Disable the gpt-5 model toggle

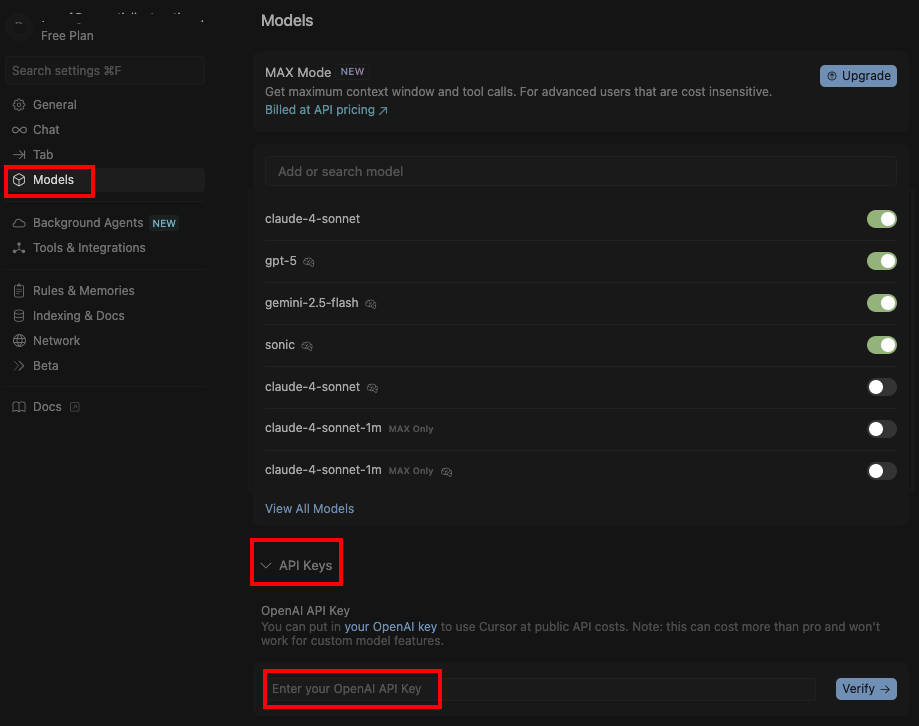pos(881,261)
